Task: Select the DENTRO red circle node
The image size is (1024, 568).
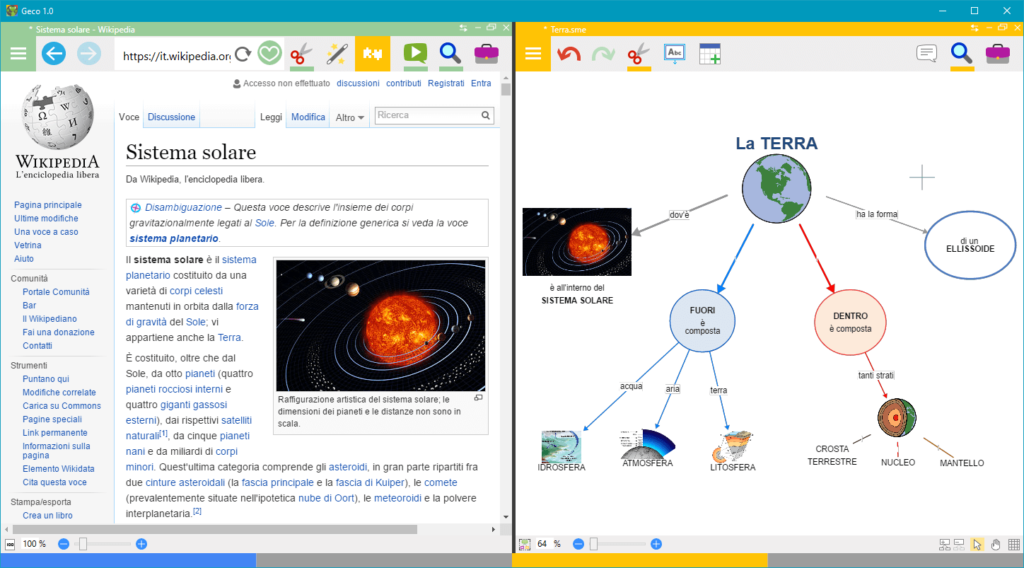Action: (850, 322)
